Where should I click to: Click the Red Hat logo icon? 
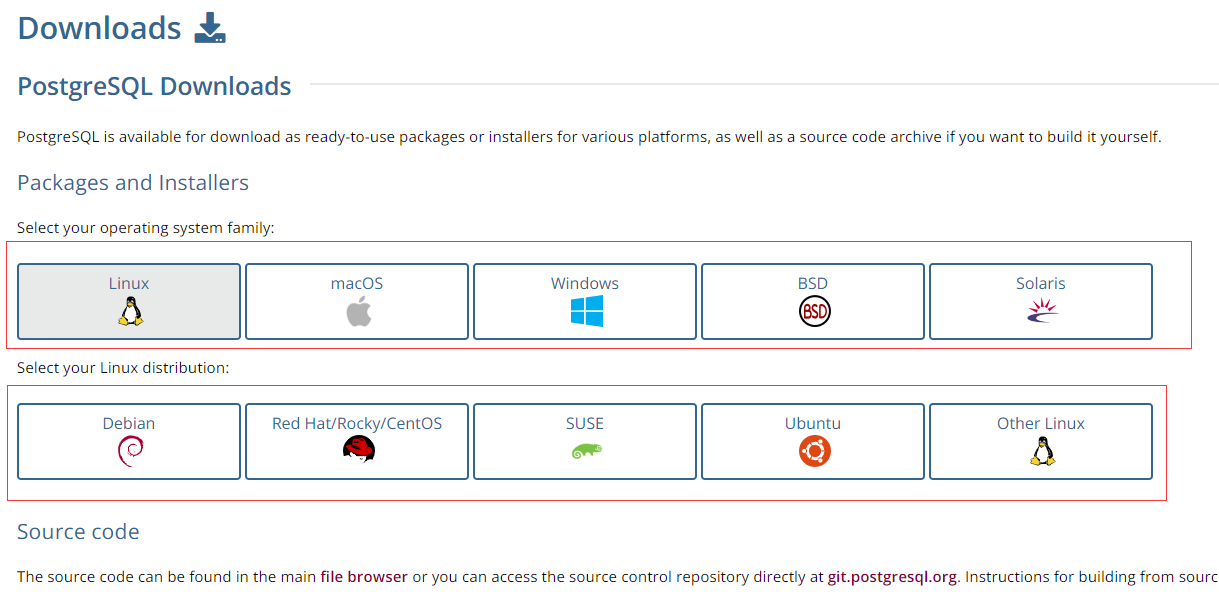[x=358, y=451]
